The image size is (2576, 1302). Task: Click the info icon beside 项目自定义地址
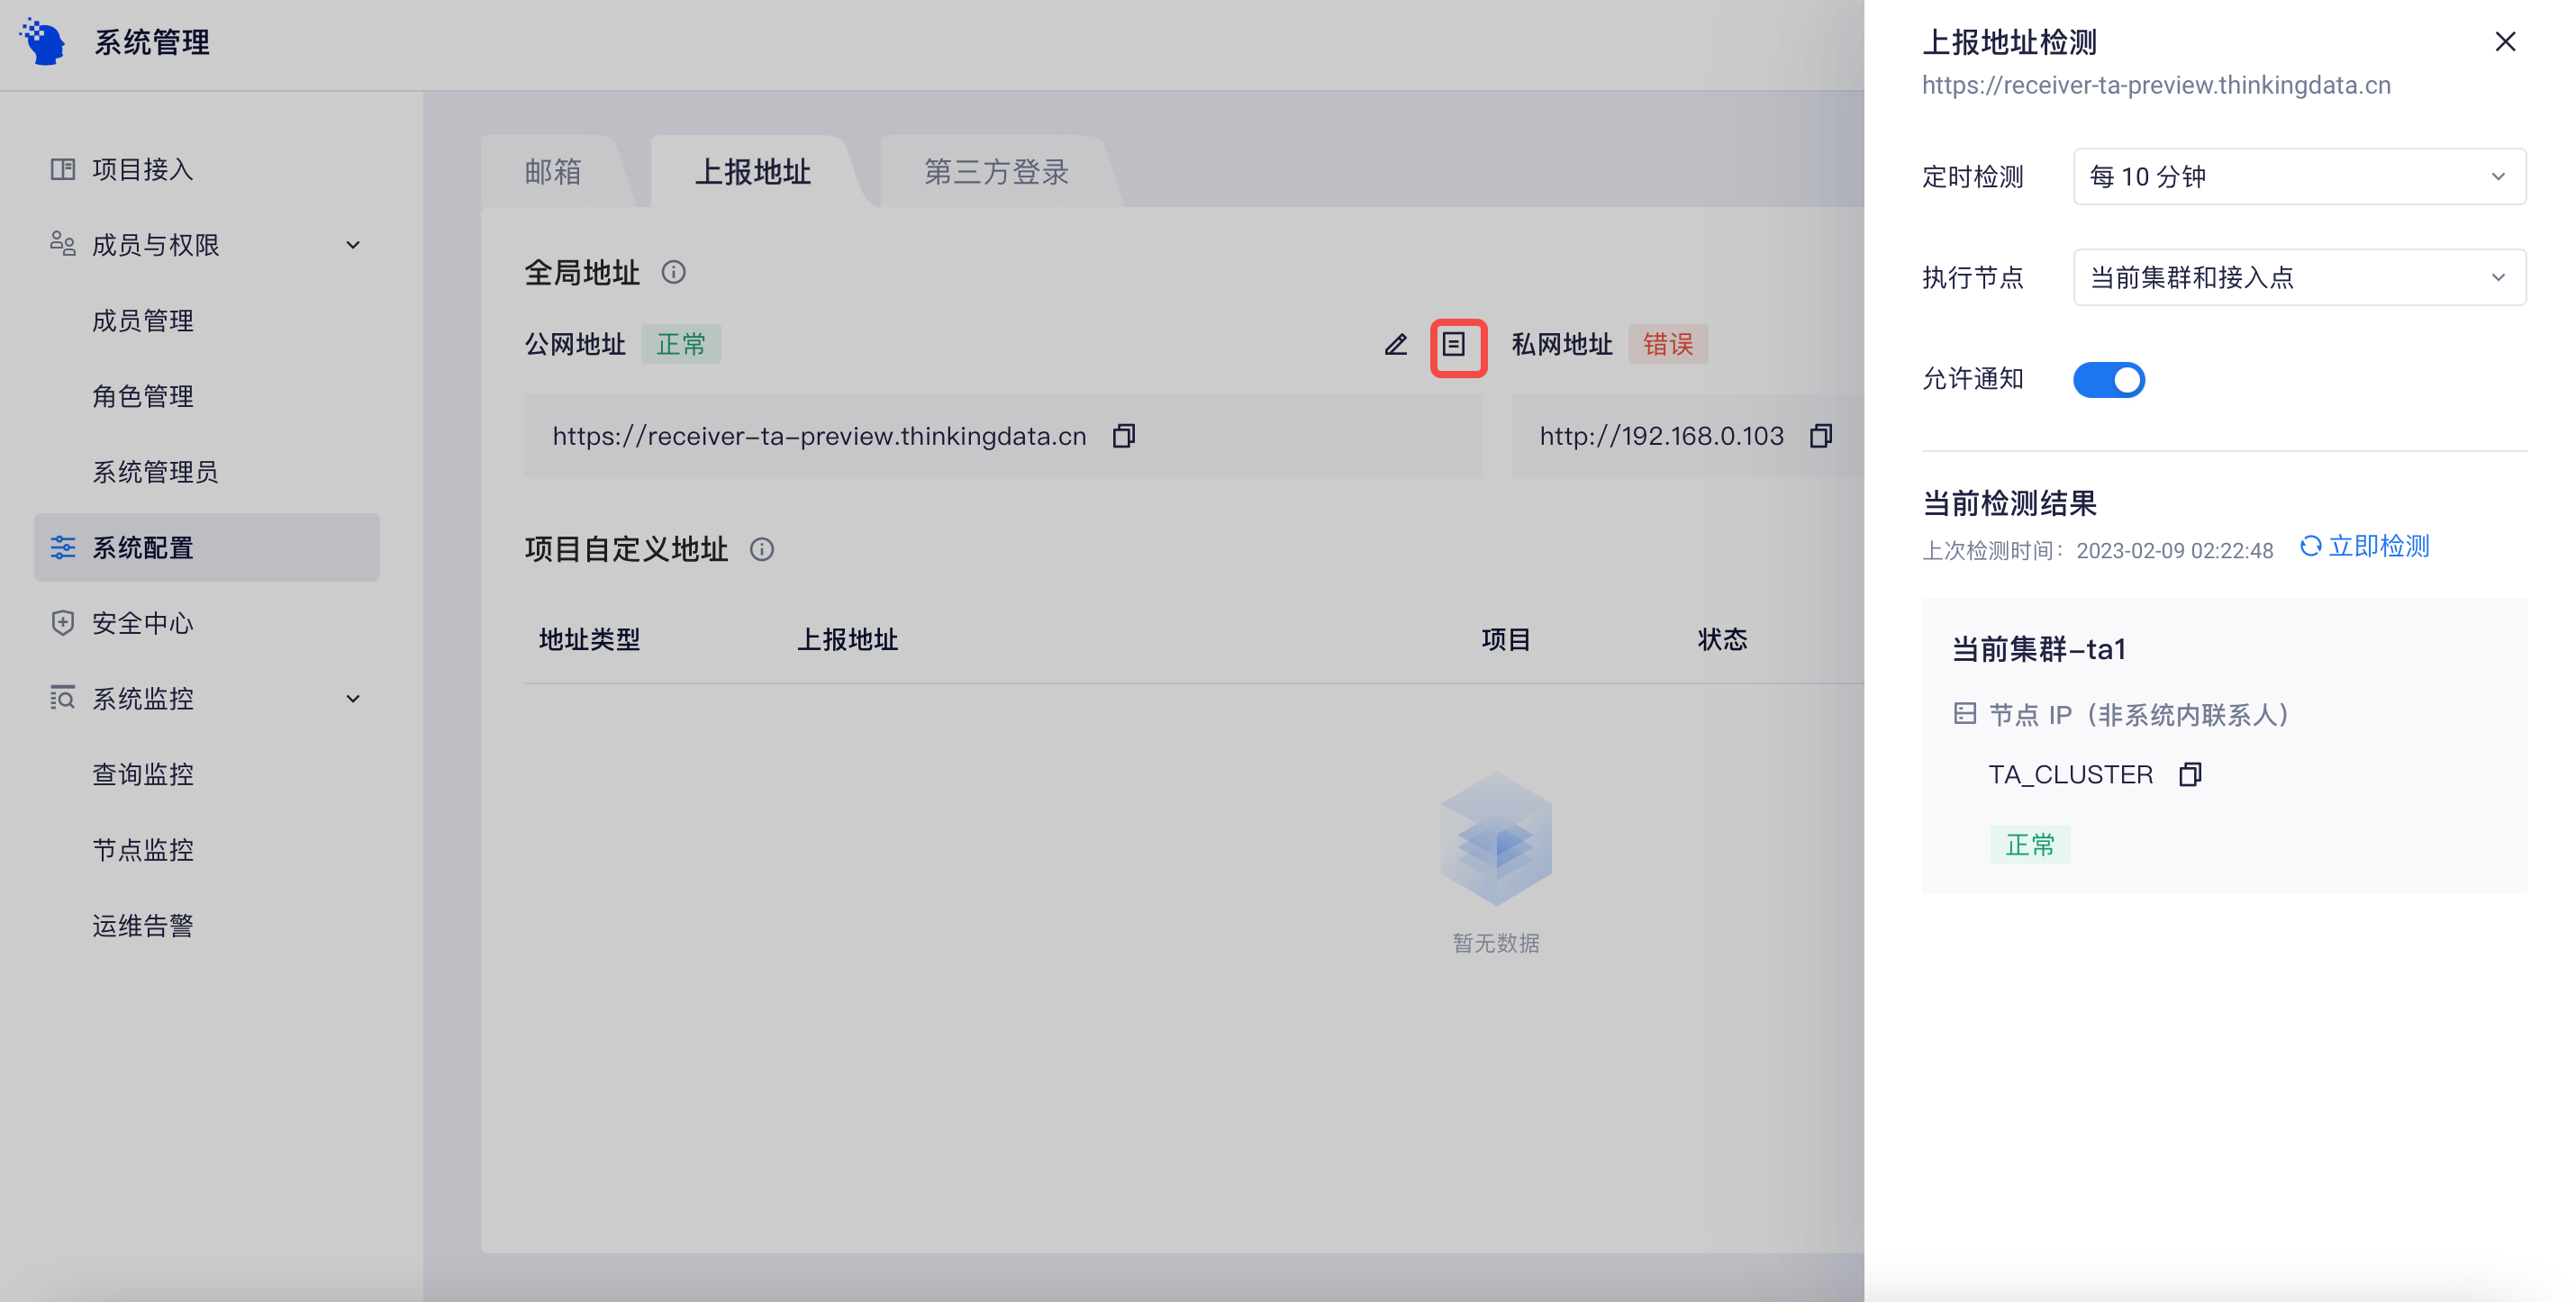point(763,549)
